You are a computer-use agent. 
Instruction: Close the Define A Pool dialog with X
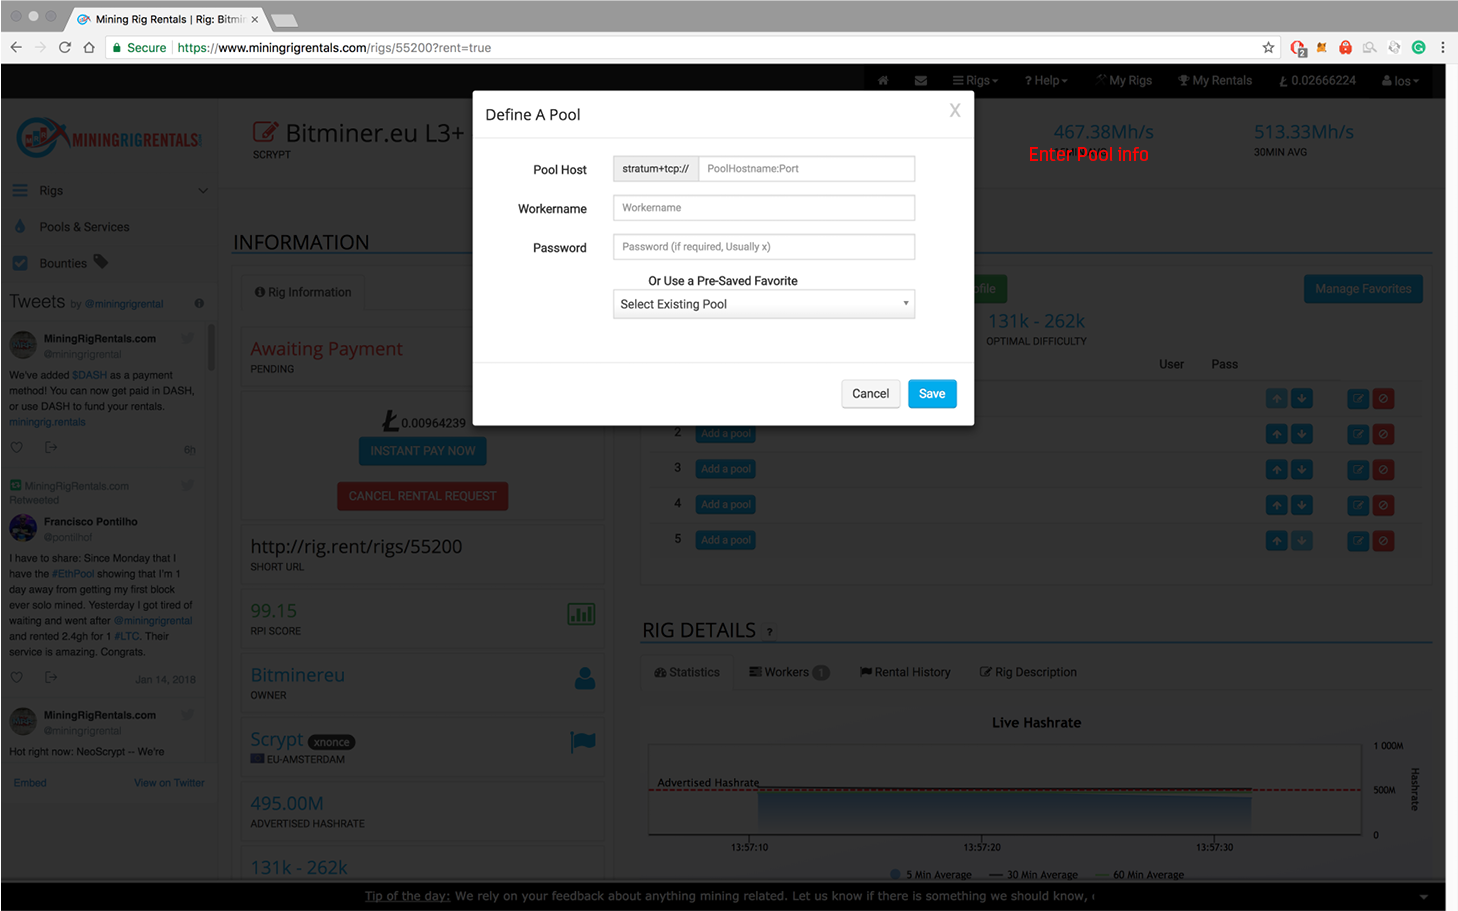point(955,111)
